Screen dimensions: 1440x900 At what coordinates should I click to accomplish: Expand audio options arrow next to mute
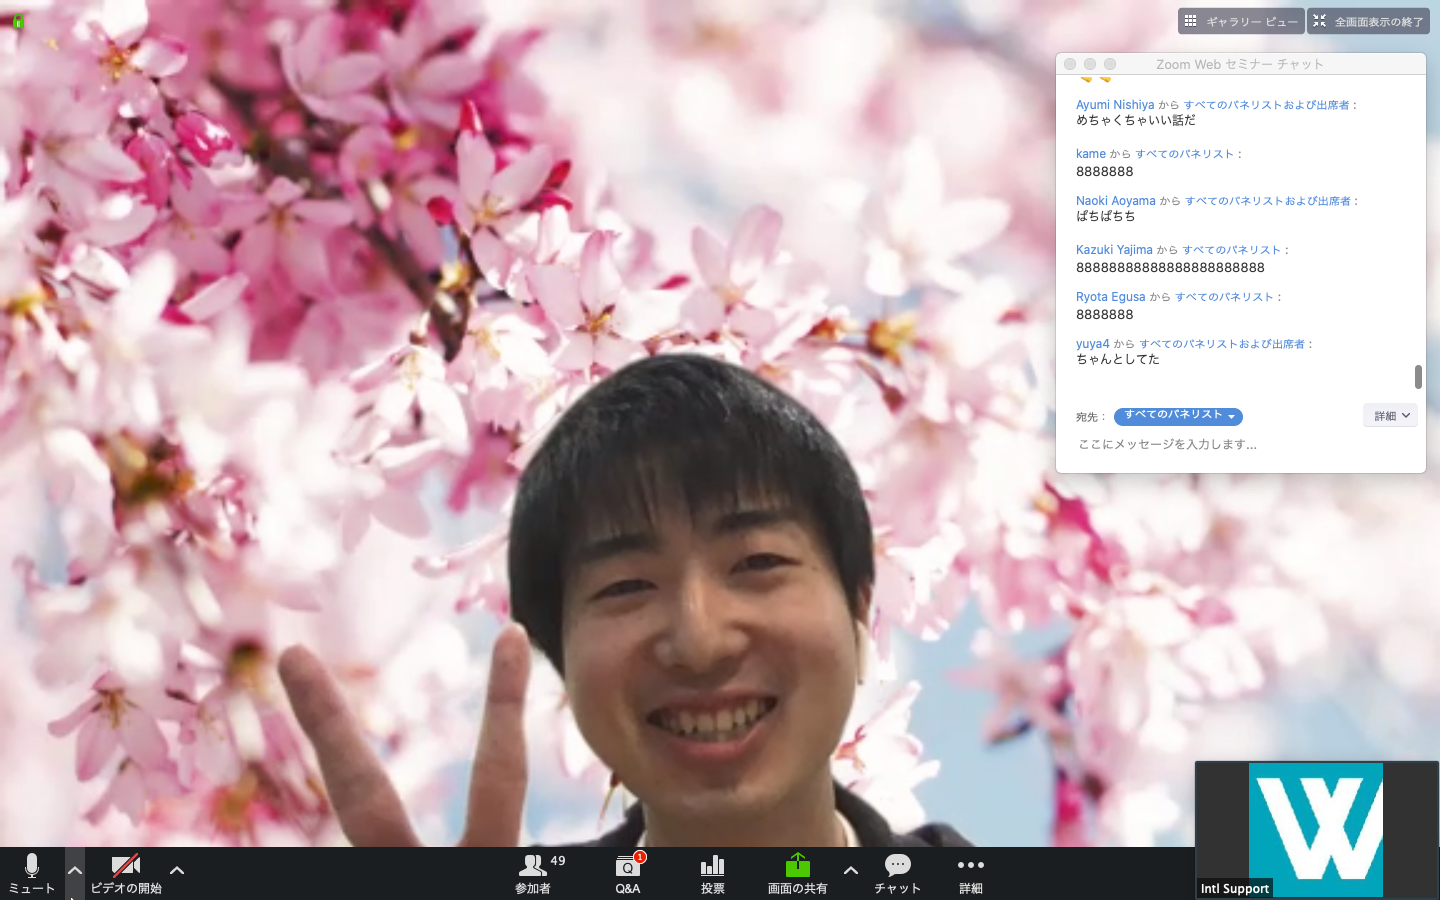tap(75, 870)
